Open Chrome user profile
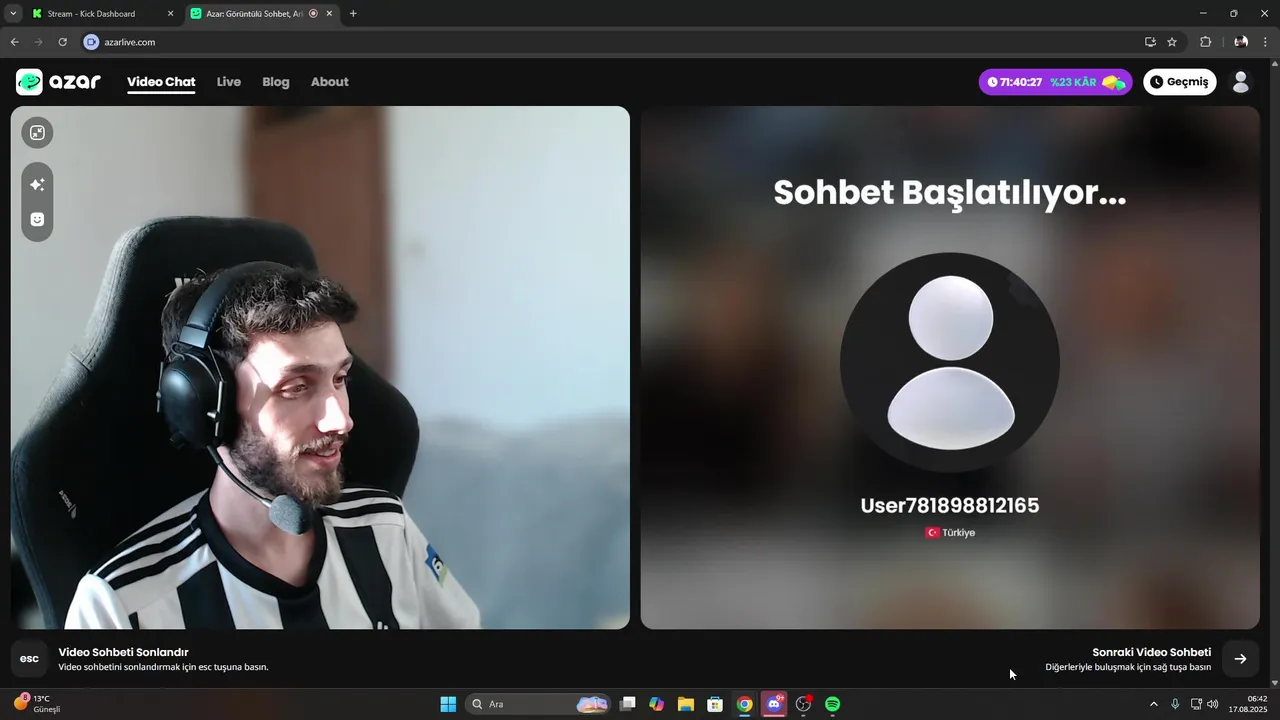Image resolution: width=1280 pixels, height=720 pixels. pyautogui.click(x=1241, y=42)
